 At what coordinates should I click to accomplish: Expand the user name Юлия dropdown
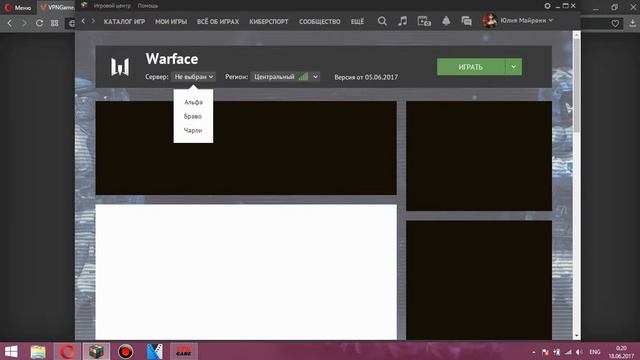tap(551, 20)
